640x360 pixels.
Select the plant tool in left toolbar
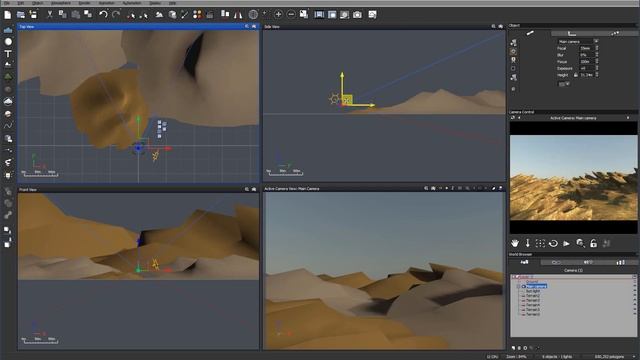8,77
